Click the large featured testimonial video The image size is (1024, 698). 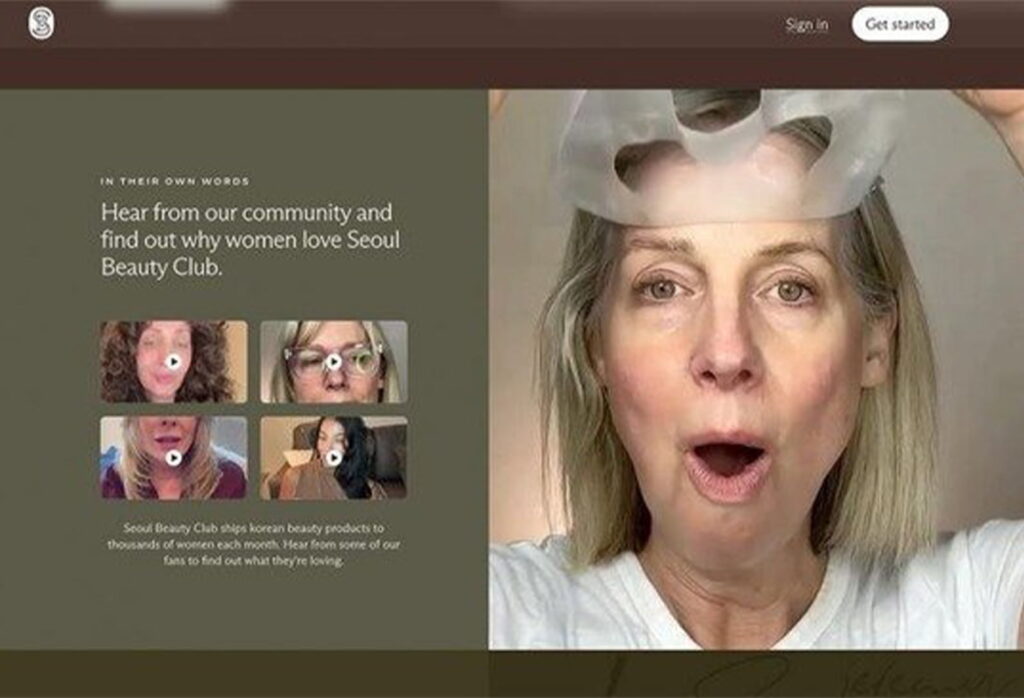(x=755, y=400)
